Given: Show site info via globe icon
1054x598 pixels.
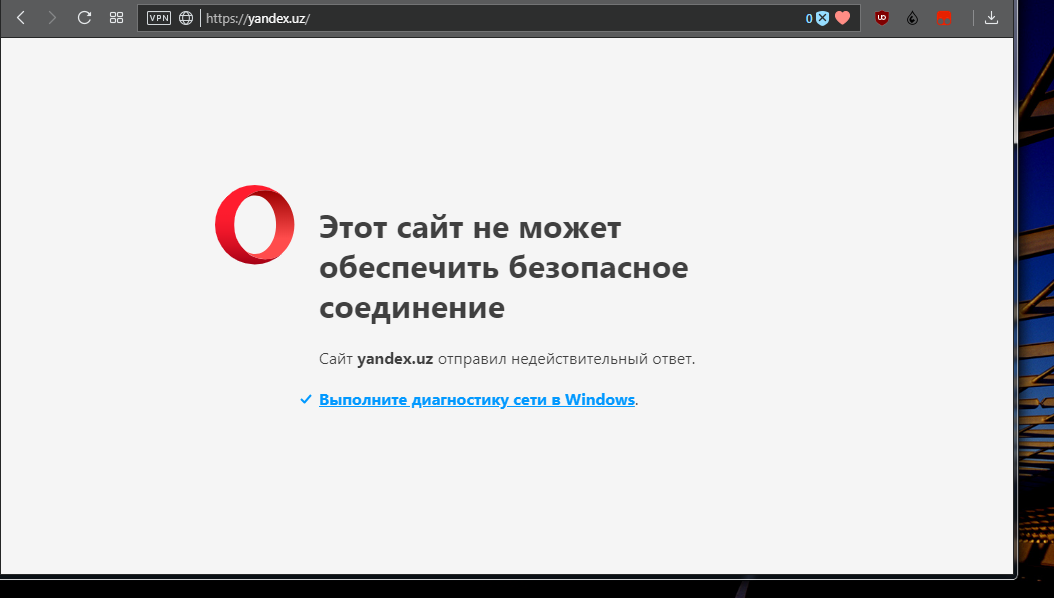Looking at the screenshot, I should click(185, 17).
